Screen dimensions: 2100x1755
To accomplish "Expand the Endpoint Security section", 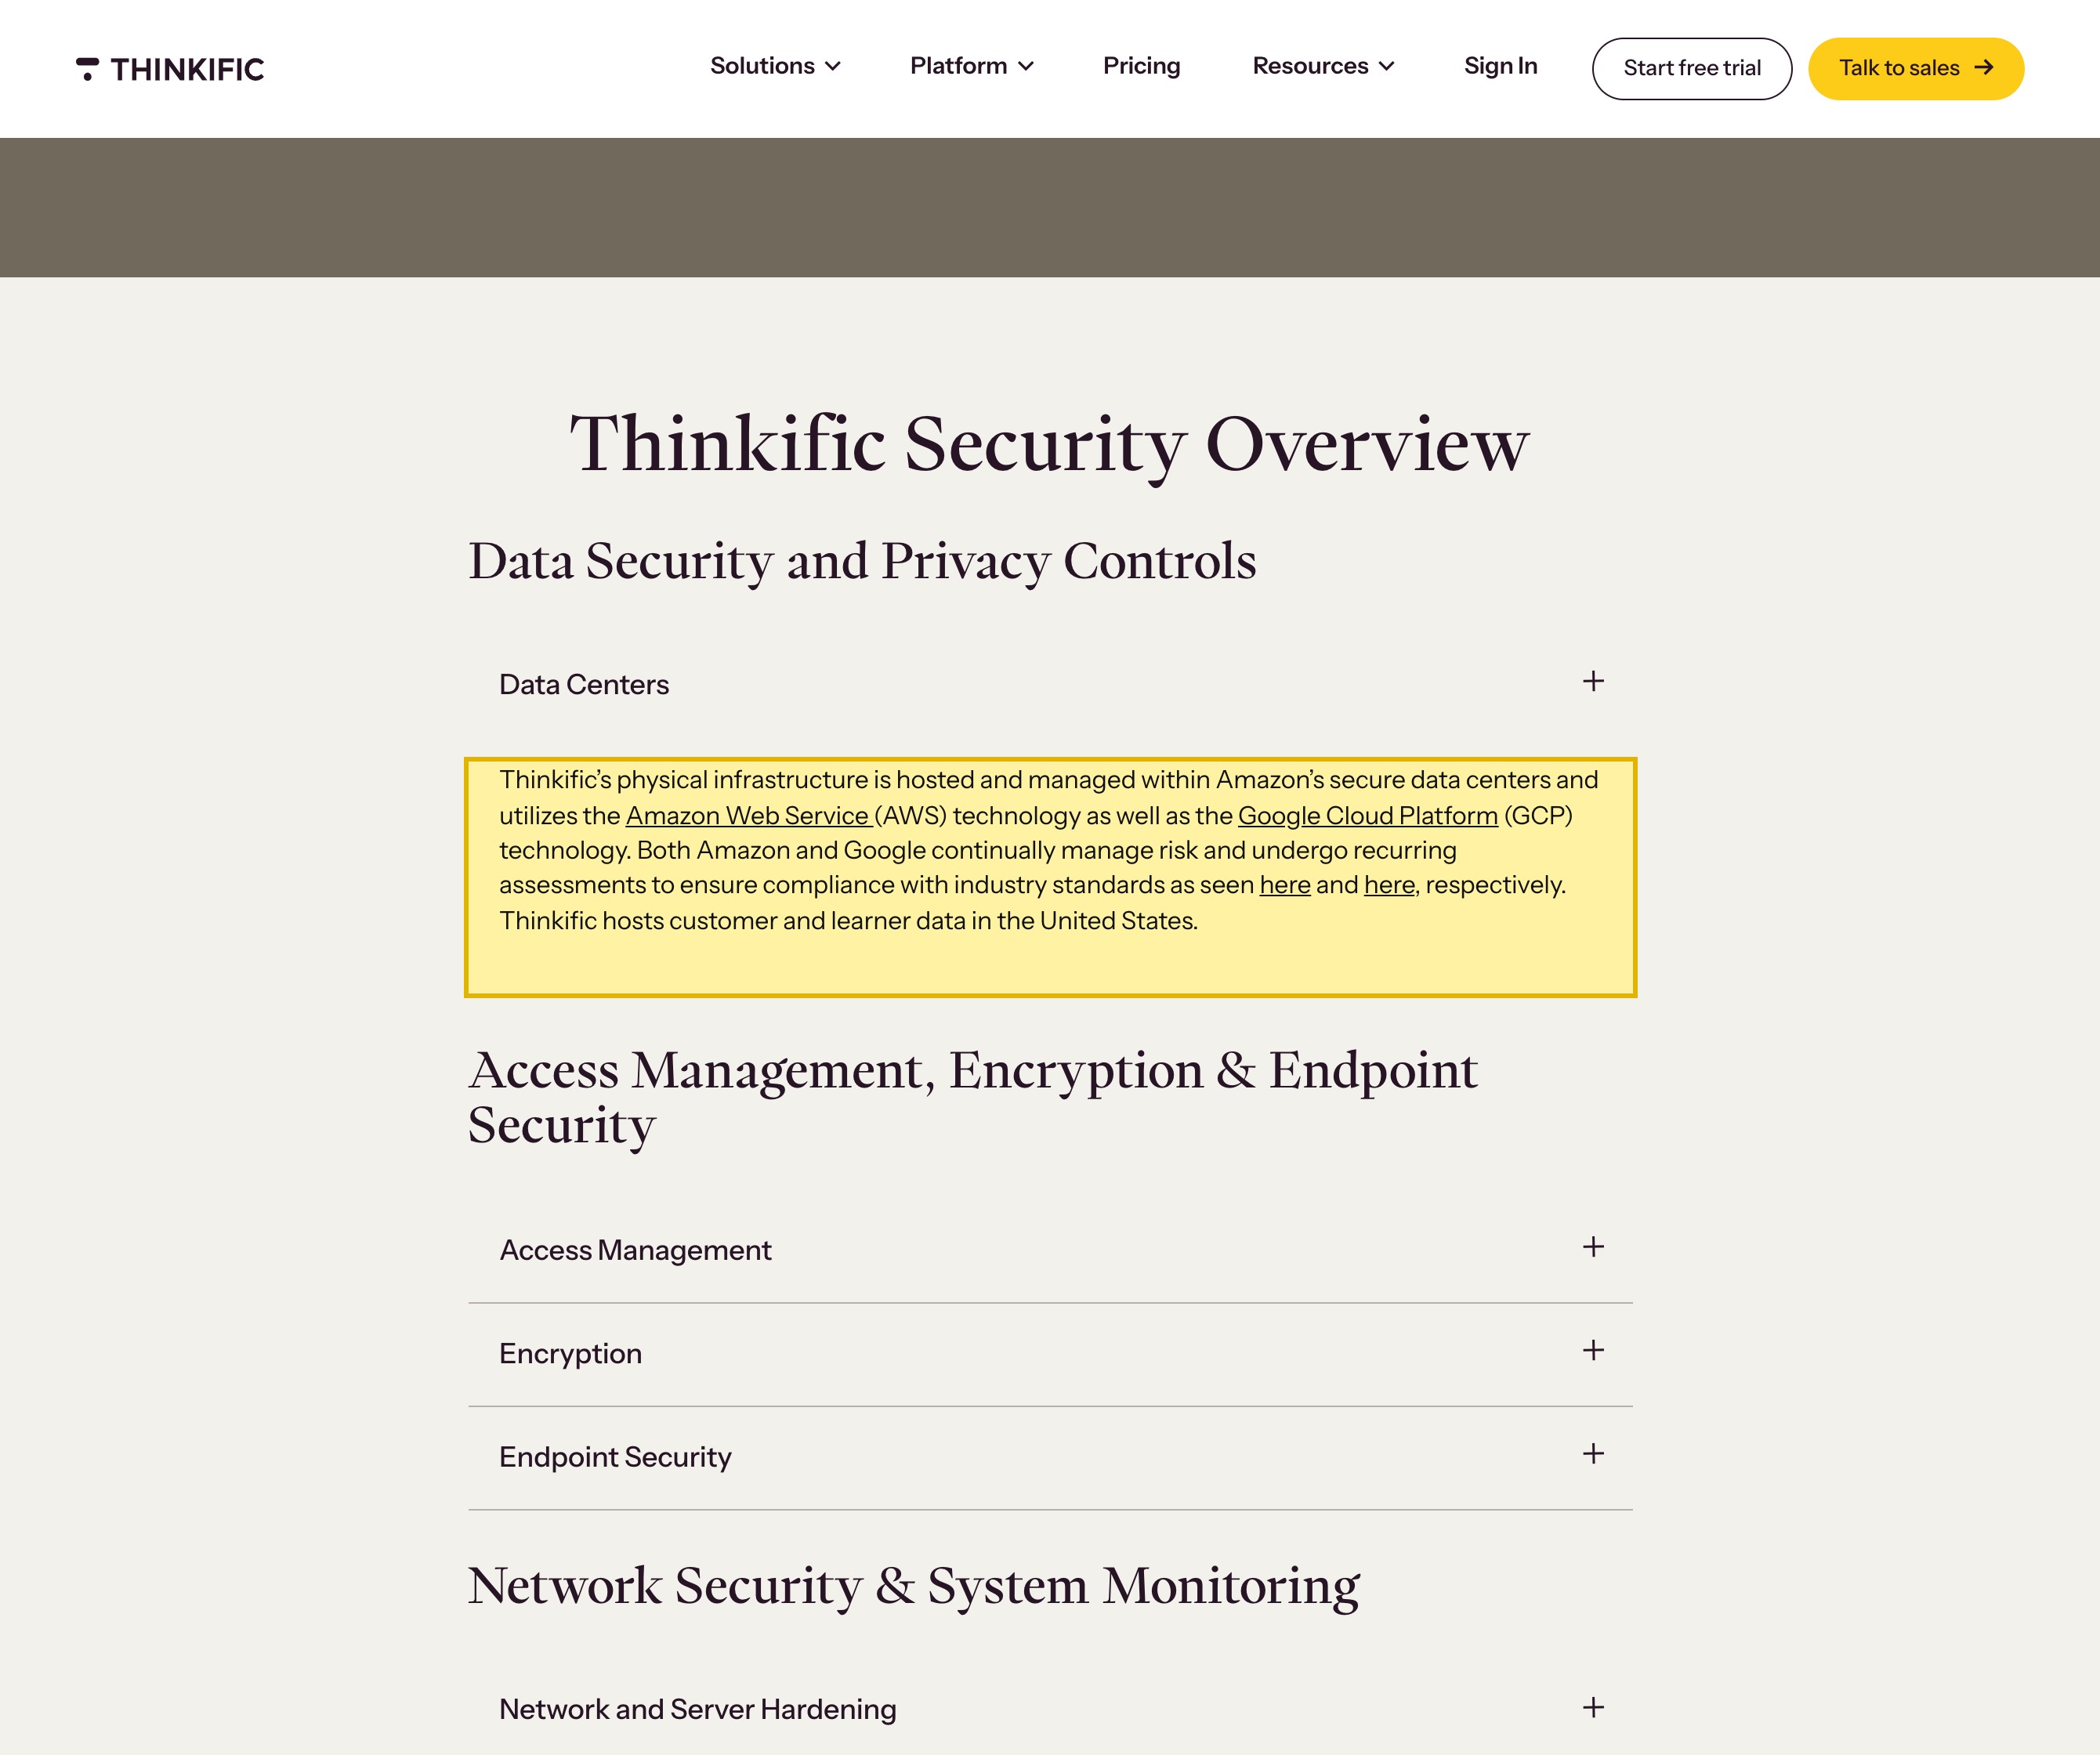I will (x=1050, y=1457).
